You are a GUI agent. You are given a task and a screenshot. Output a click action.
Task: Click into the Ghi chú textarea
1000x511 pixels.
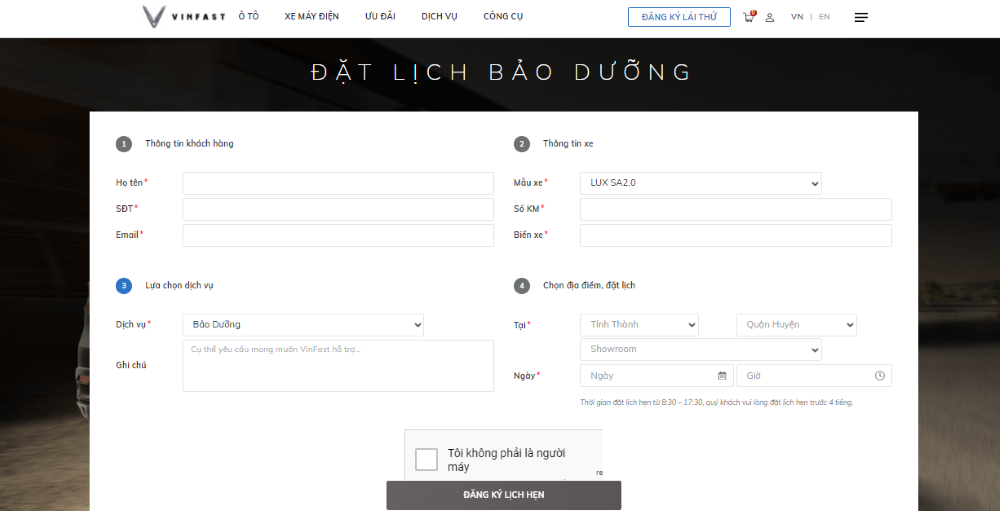point(338,366)
